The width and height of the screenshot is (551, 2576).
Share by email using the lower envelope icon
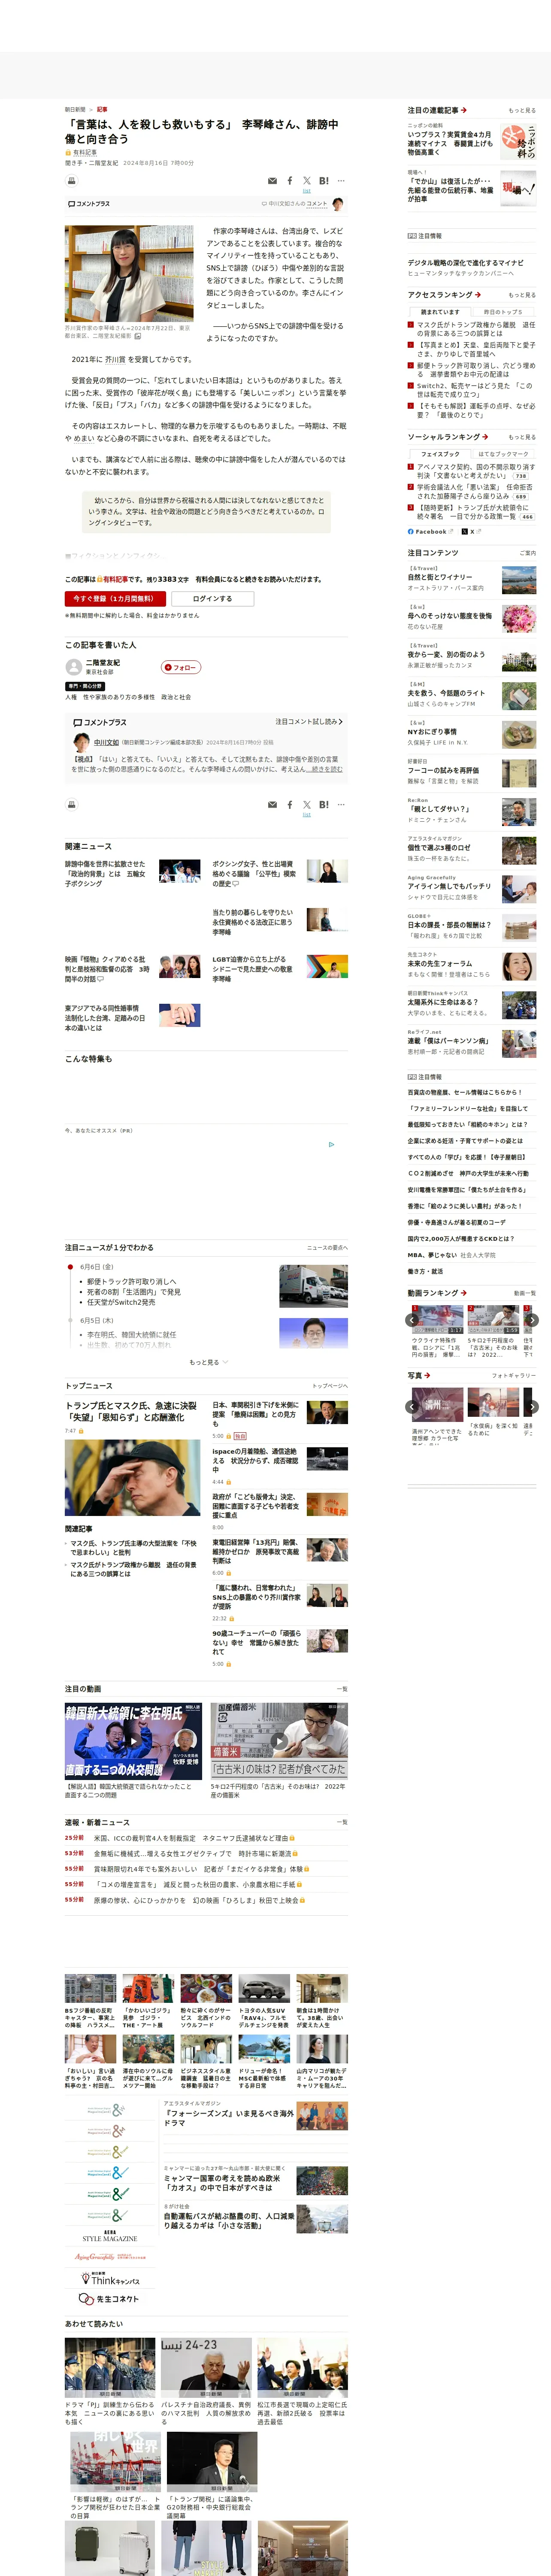[272, 804]
